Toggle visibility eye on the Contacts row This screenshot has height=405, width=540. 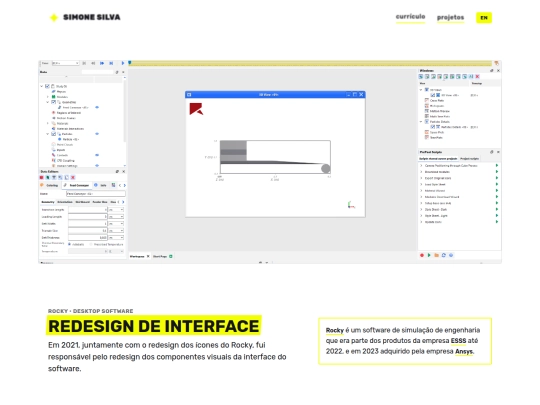[x=97, y=155]
